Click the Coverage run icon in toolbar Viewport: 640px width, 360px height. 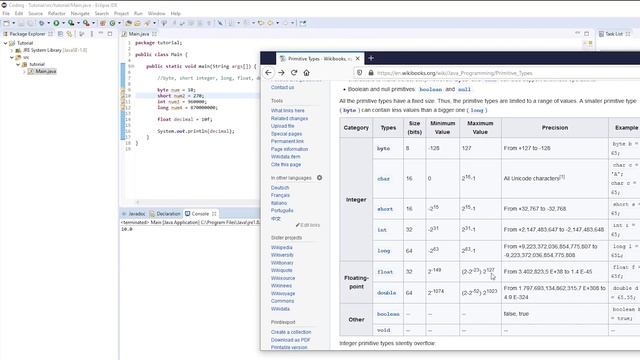pos(71,23)
